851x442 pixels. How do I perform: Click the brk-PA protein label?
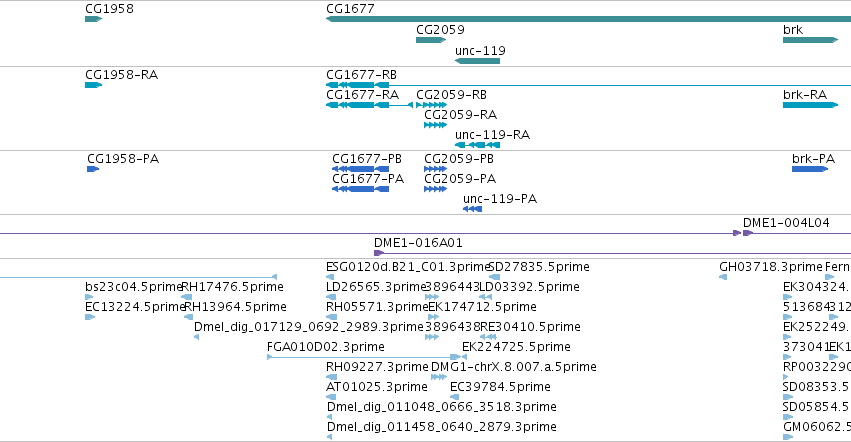814,159
